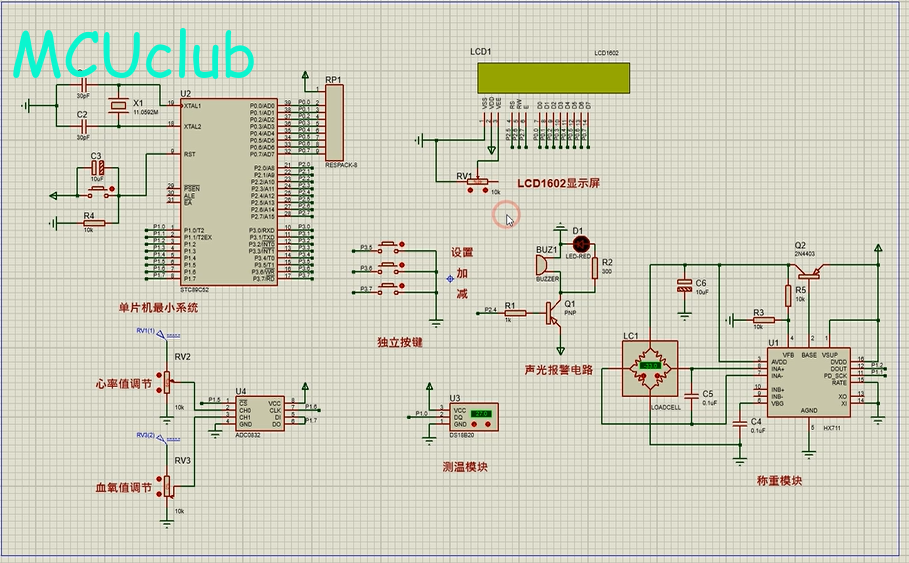Click the LCD1602 part name text

(x=606, y=53)
